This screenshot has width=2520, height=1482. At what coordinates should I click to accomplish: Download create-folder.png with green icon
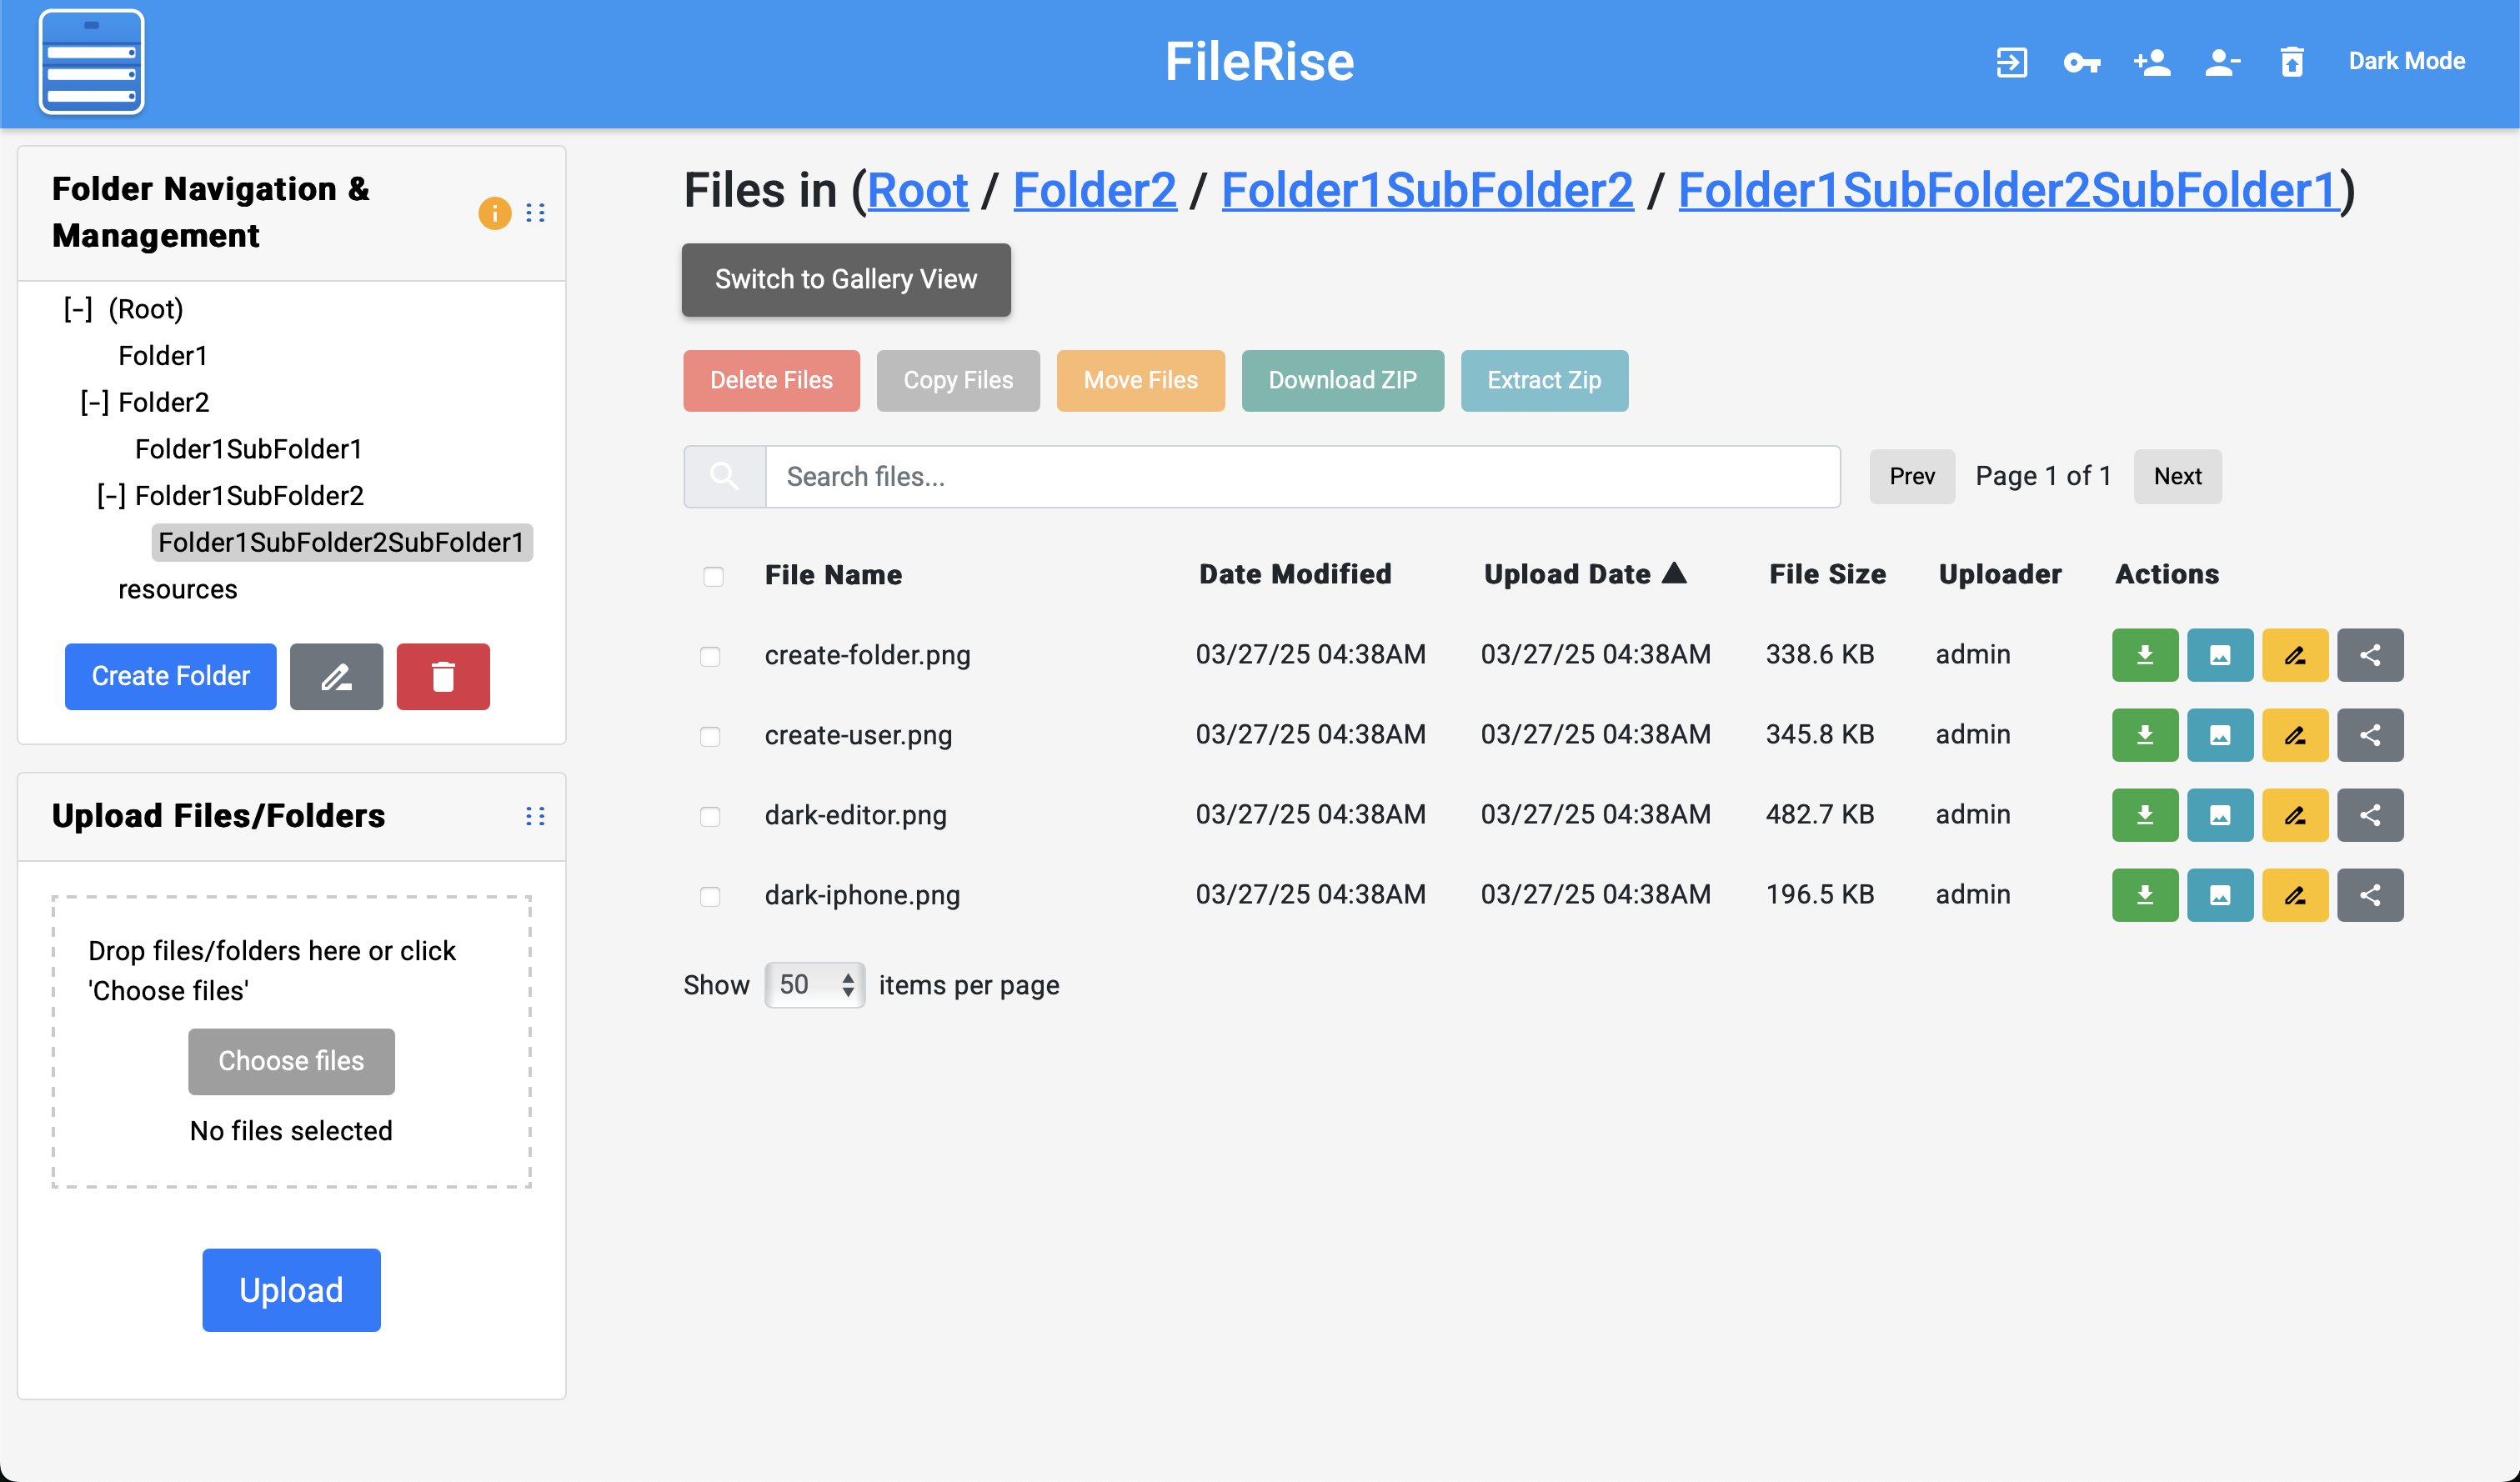[2144, 655]
